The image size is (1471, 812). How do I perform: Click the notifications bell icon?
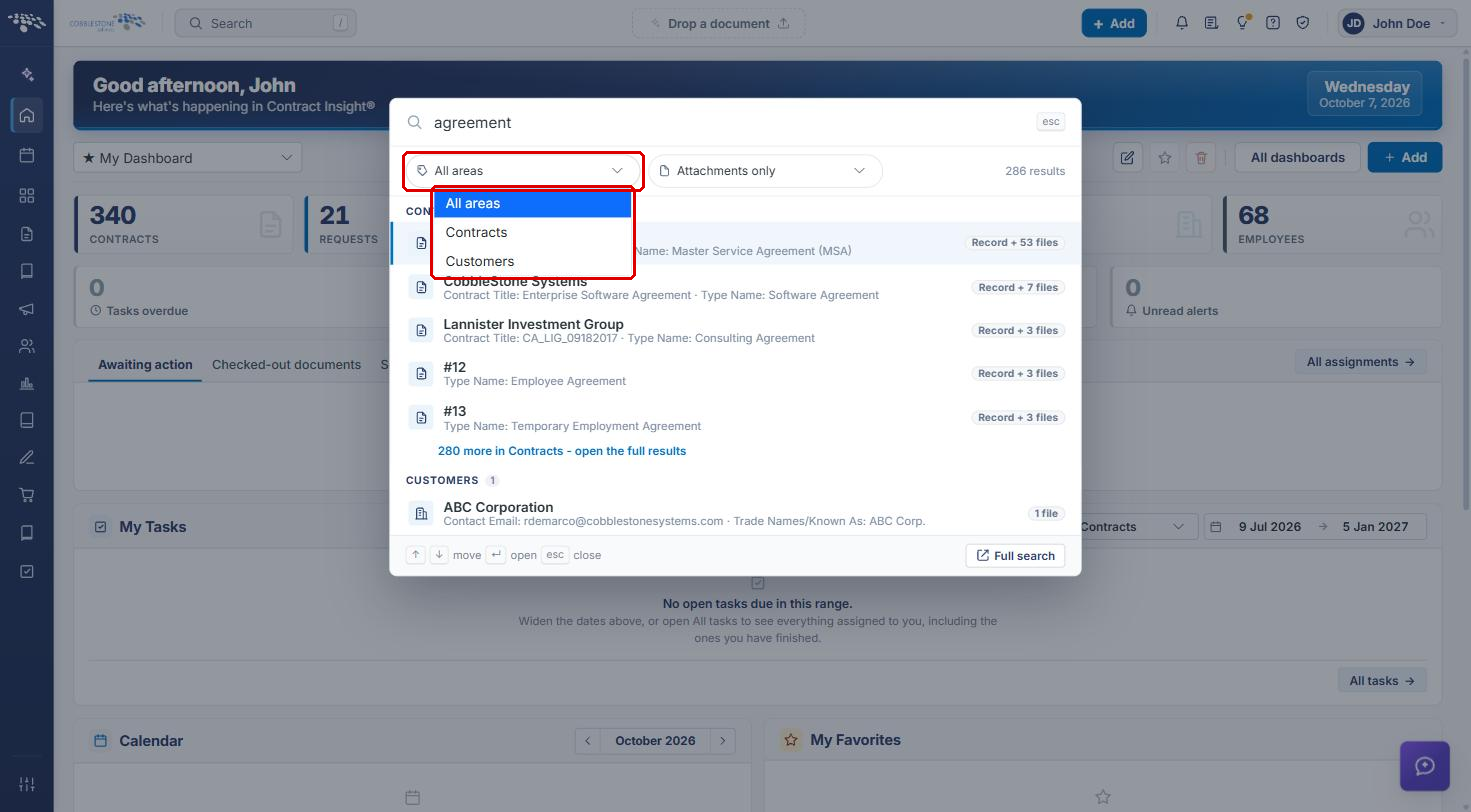[1182, 23]
